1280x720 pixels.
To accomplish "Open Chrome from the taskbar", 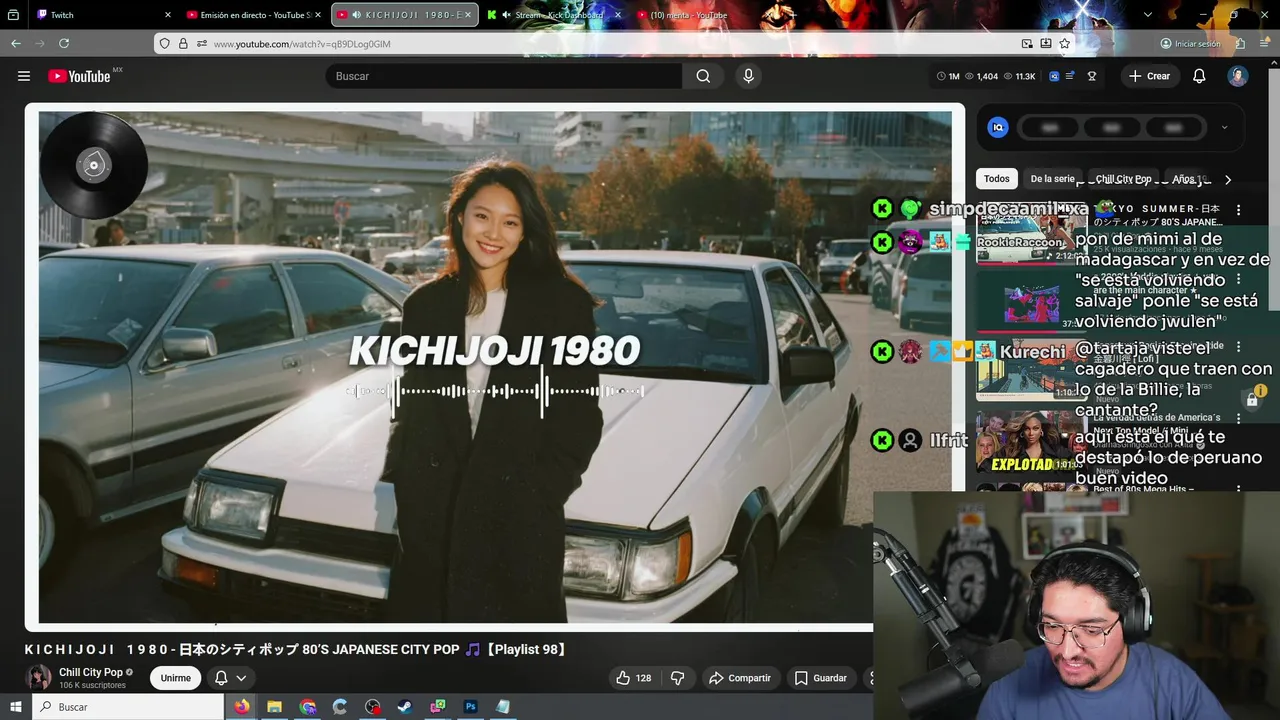I will coord(307,707).
